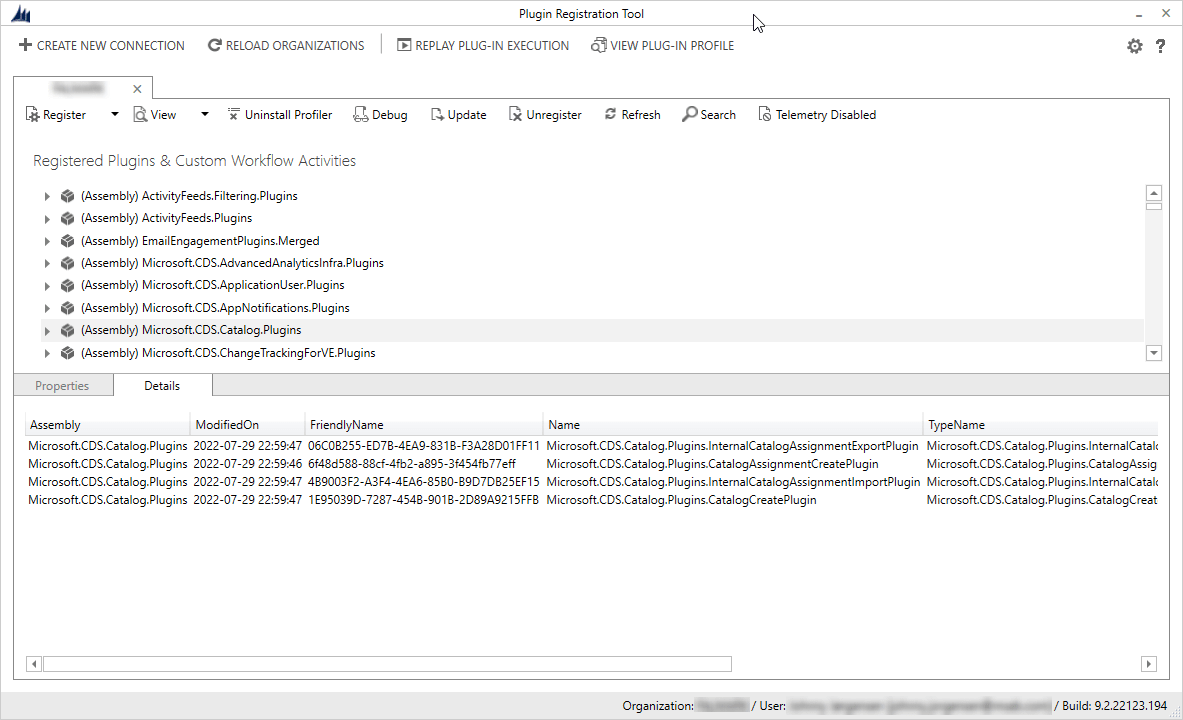
Task: Open the settings gear icon
Action: [x=1134, y=45]
